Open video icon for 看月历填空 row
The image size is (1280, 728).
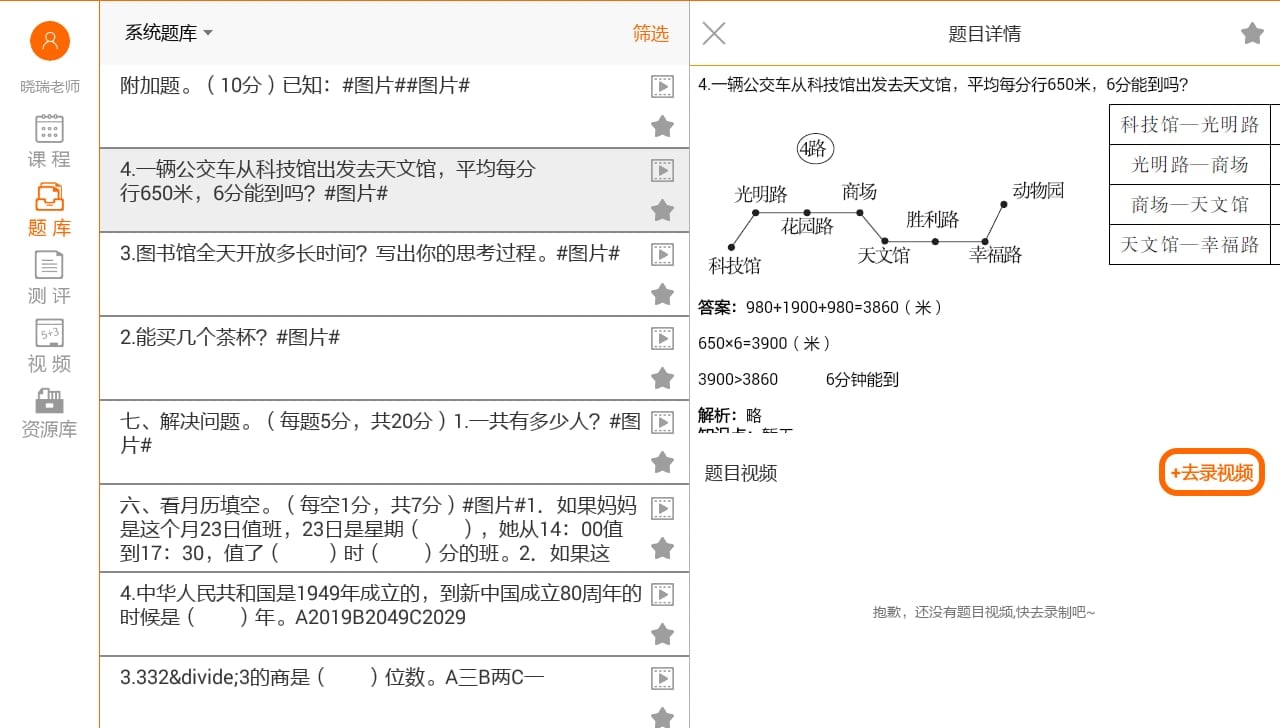pyautogui.click(x=662, y=508)
